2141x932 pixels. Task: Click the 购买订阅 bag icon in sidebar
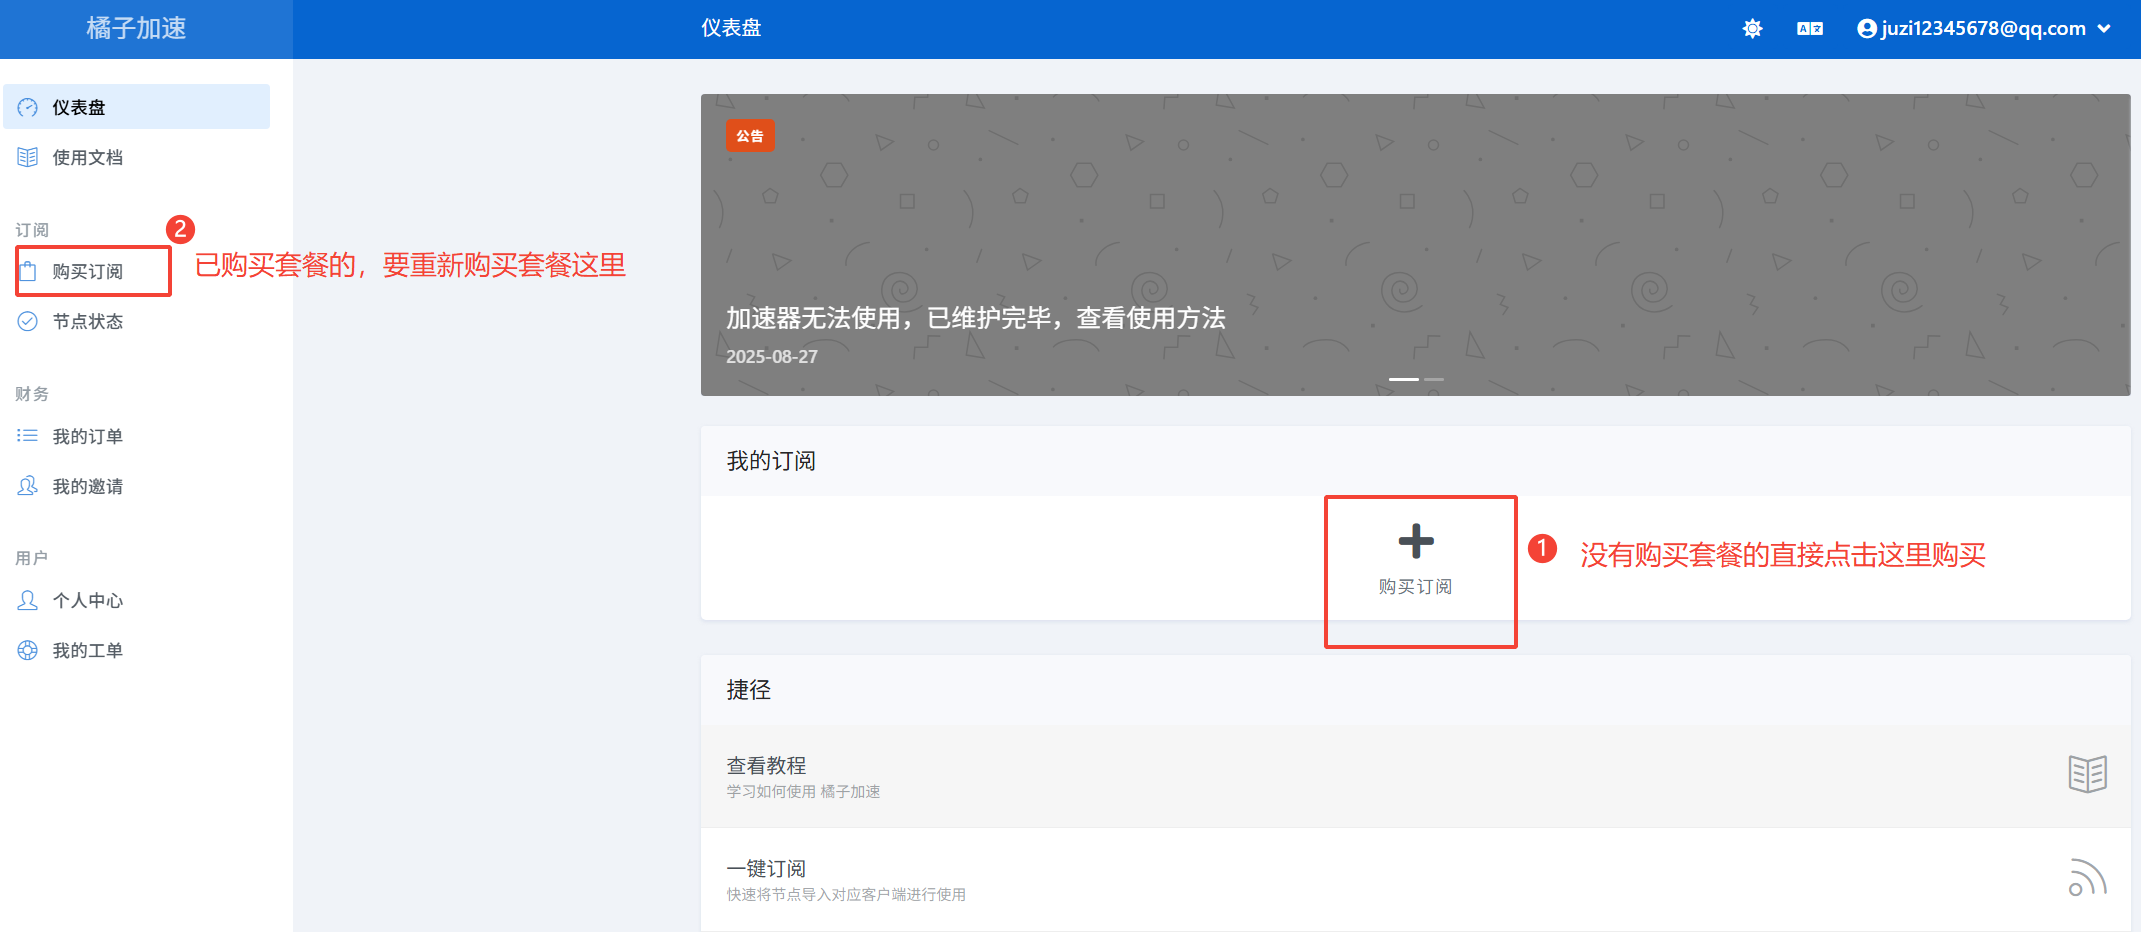point(28,271)
